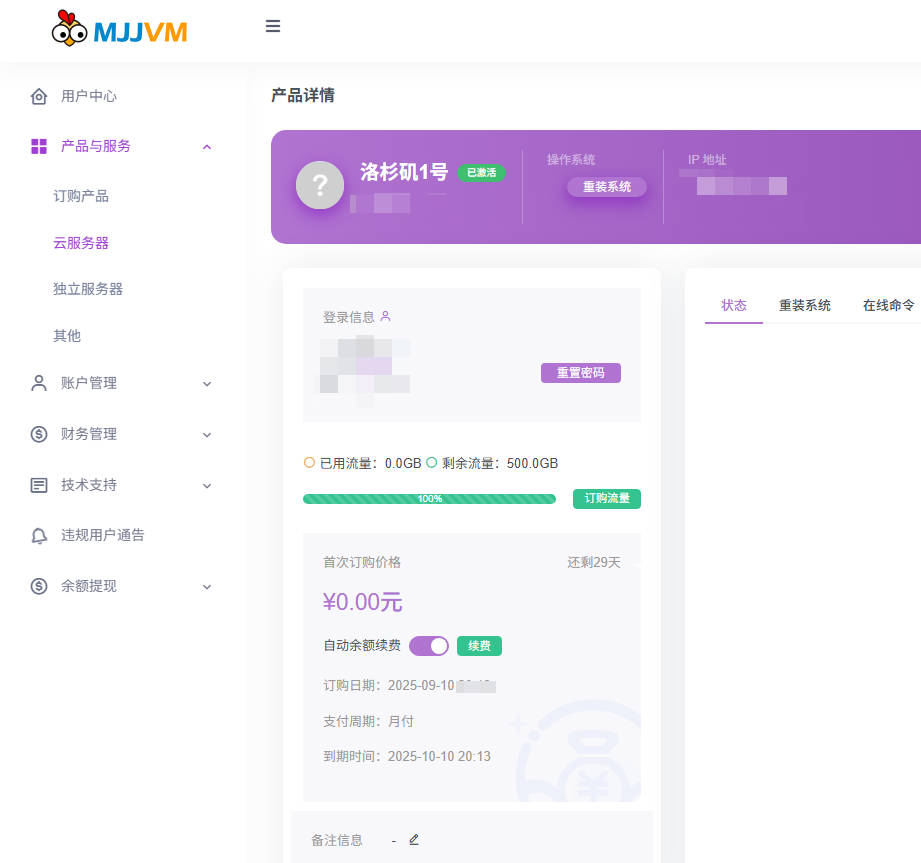
Task: Toggle the hamburger menu icon
Action: (273, 27)
